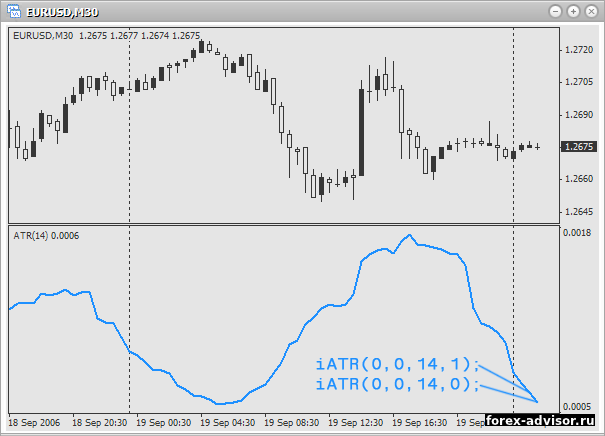Click the current price tag 1.2675
Image resolution: width=605 pixels, height=436 pixels.
578,147
